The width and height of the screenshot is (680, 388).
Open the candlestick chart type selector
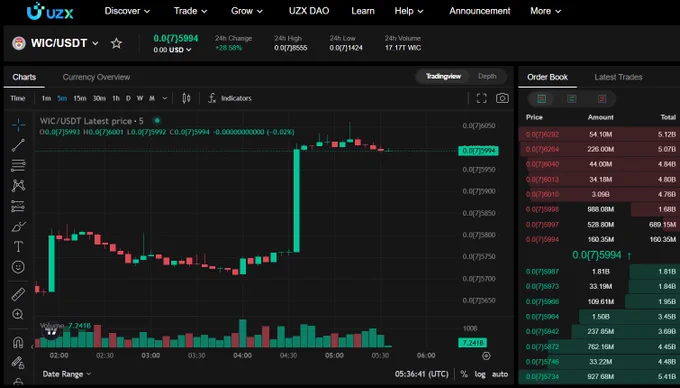pos(186,98)
